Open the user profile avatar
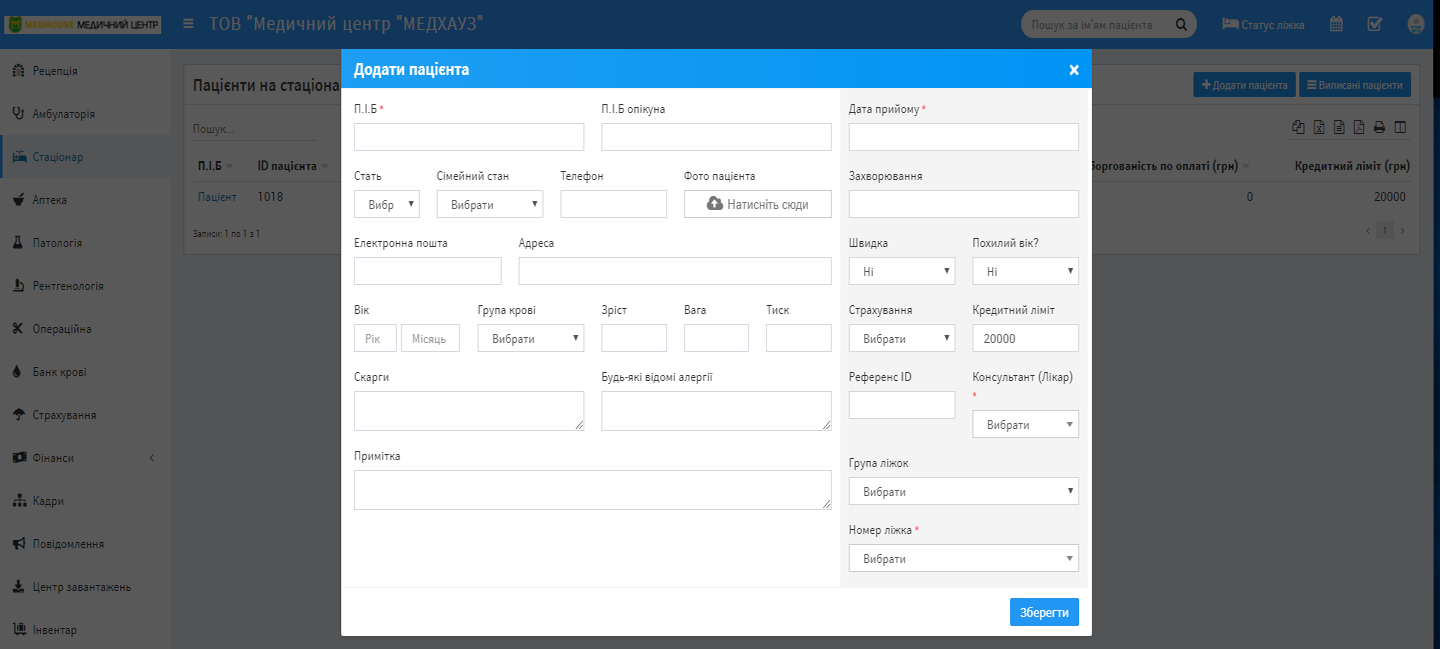Image resolution: width=1440 pixels, height=649 pixels. point(1416,24)
